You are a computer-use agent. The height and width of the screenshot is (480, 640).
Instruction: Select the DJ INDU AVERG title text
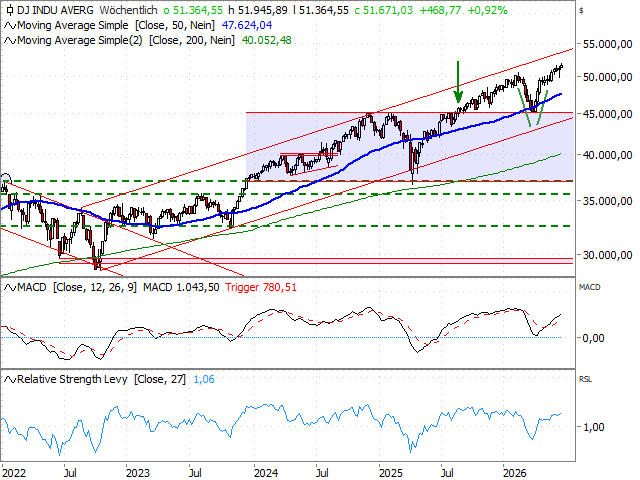coord(55,10)
